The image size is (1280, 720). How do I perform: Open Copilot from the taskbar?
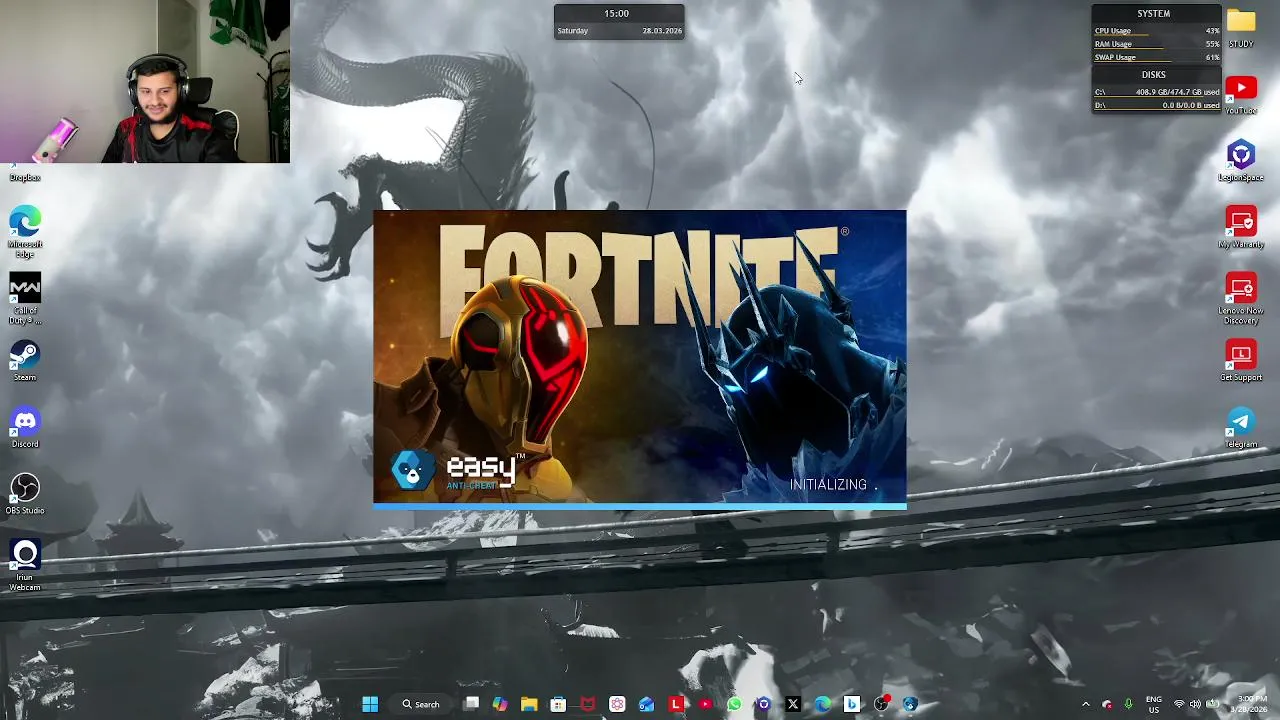[x=500, y=704]
